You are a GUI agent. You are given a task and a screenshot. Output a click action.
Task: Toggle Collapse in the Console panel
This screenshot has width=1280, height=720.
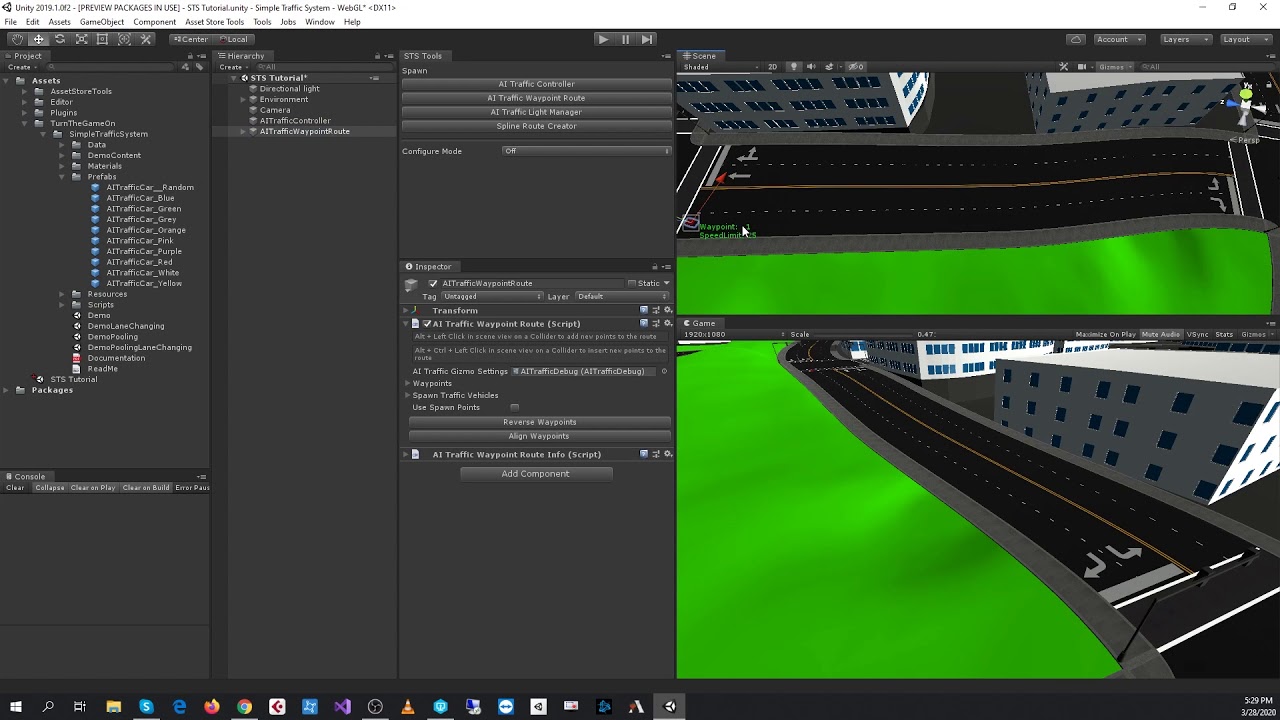pos(49,488)
